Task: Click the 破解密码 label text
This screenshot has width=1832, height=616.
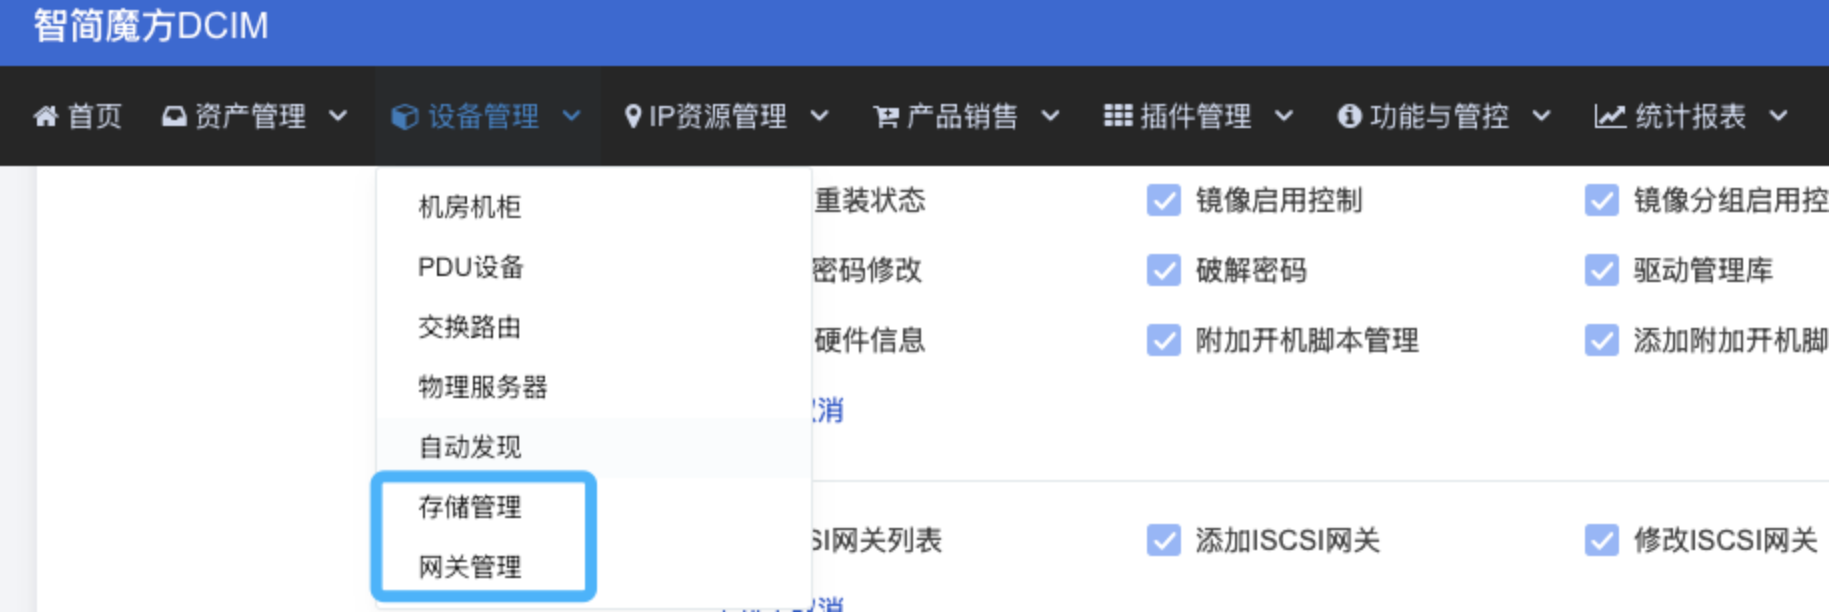Action: click(x=1251, y=270)
